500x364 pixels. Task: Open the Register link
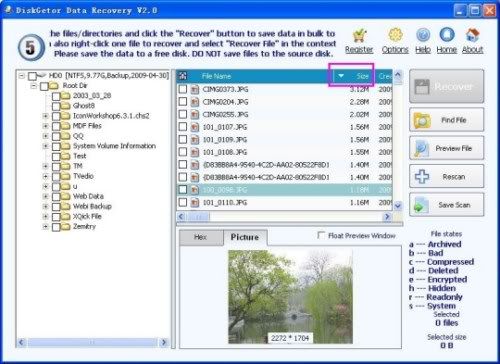tap(359, 50)
